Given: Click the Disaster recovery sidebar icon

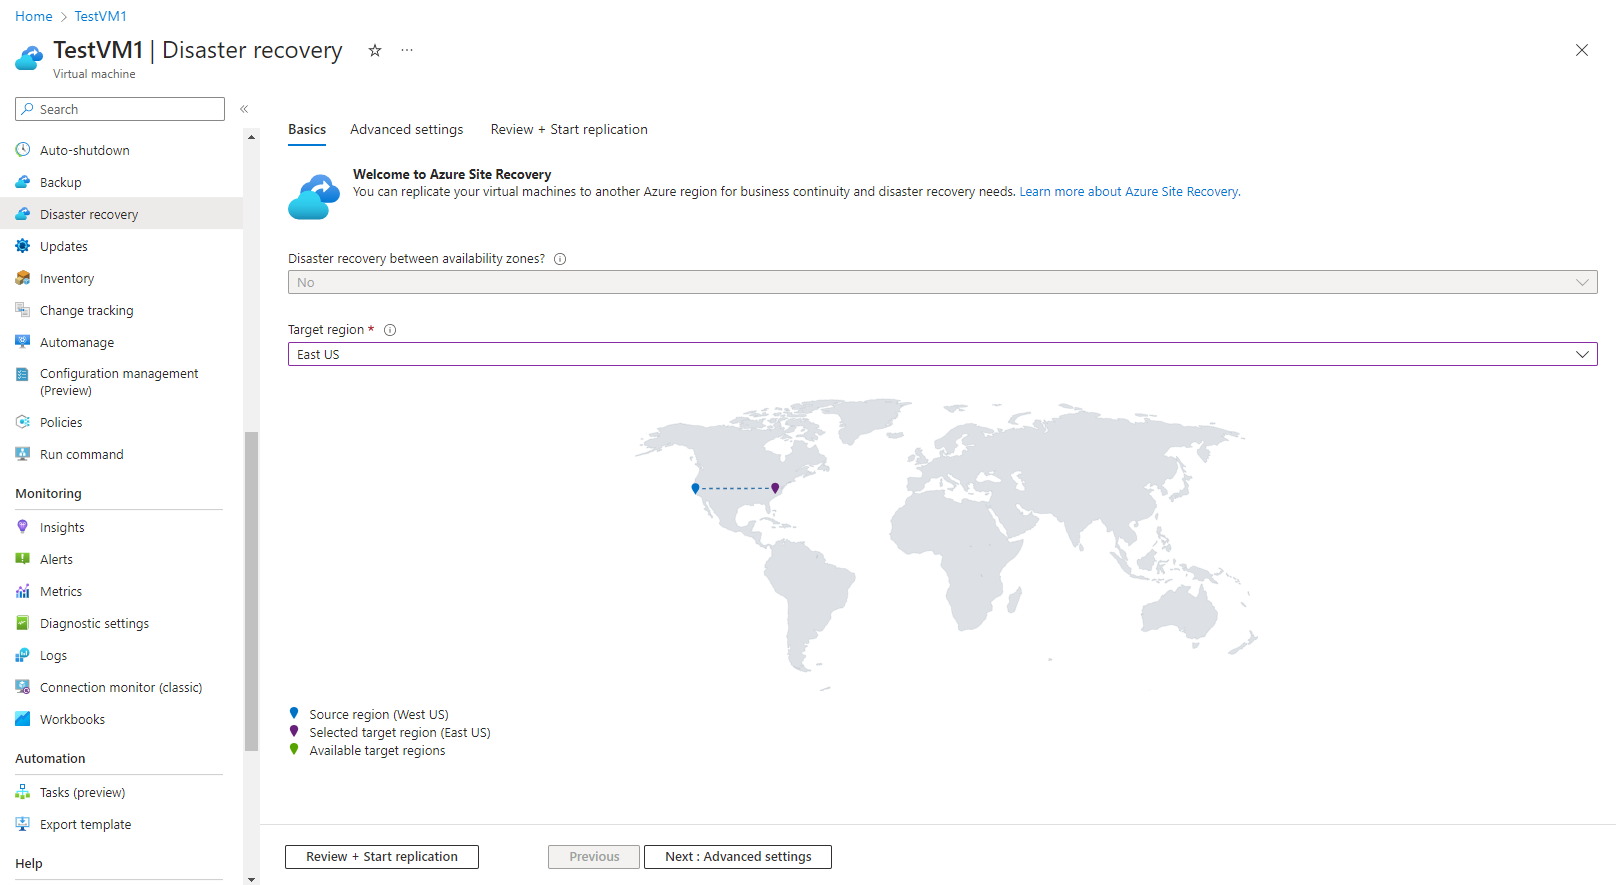Looking at the screenshot, I should (x=23, y=214).
